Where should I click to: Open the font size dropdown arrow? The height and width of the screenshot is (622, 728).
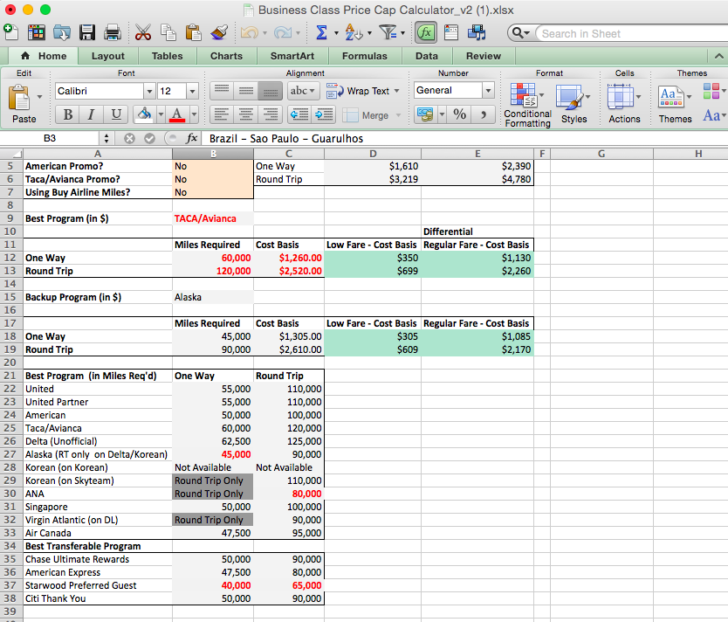click(193, 91)
